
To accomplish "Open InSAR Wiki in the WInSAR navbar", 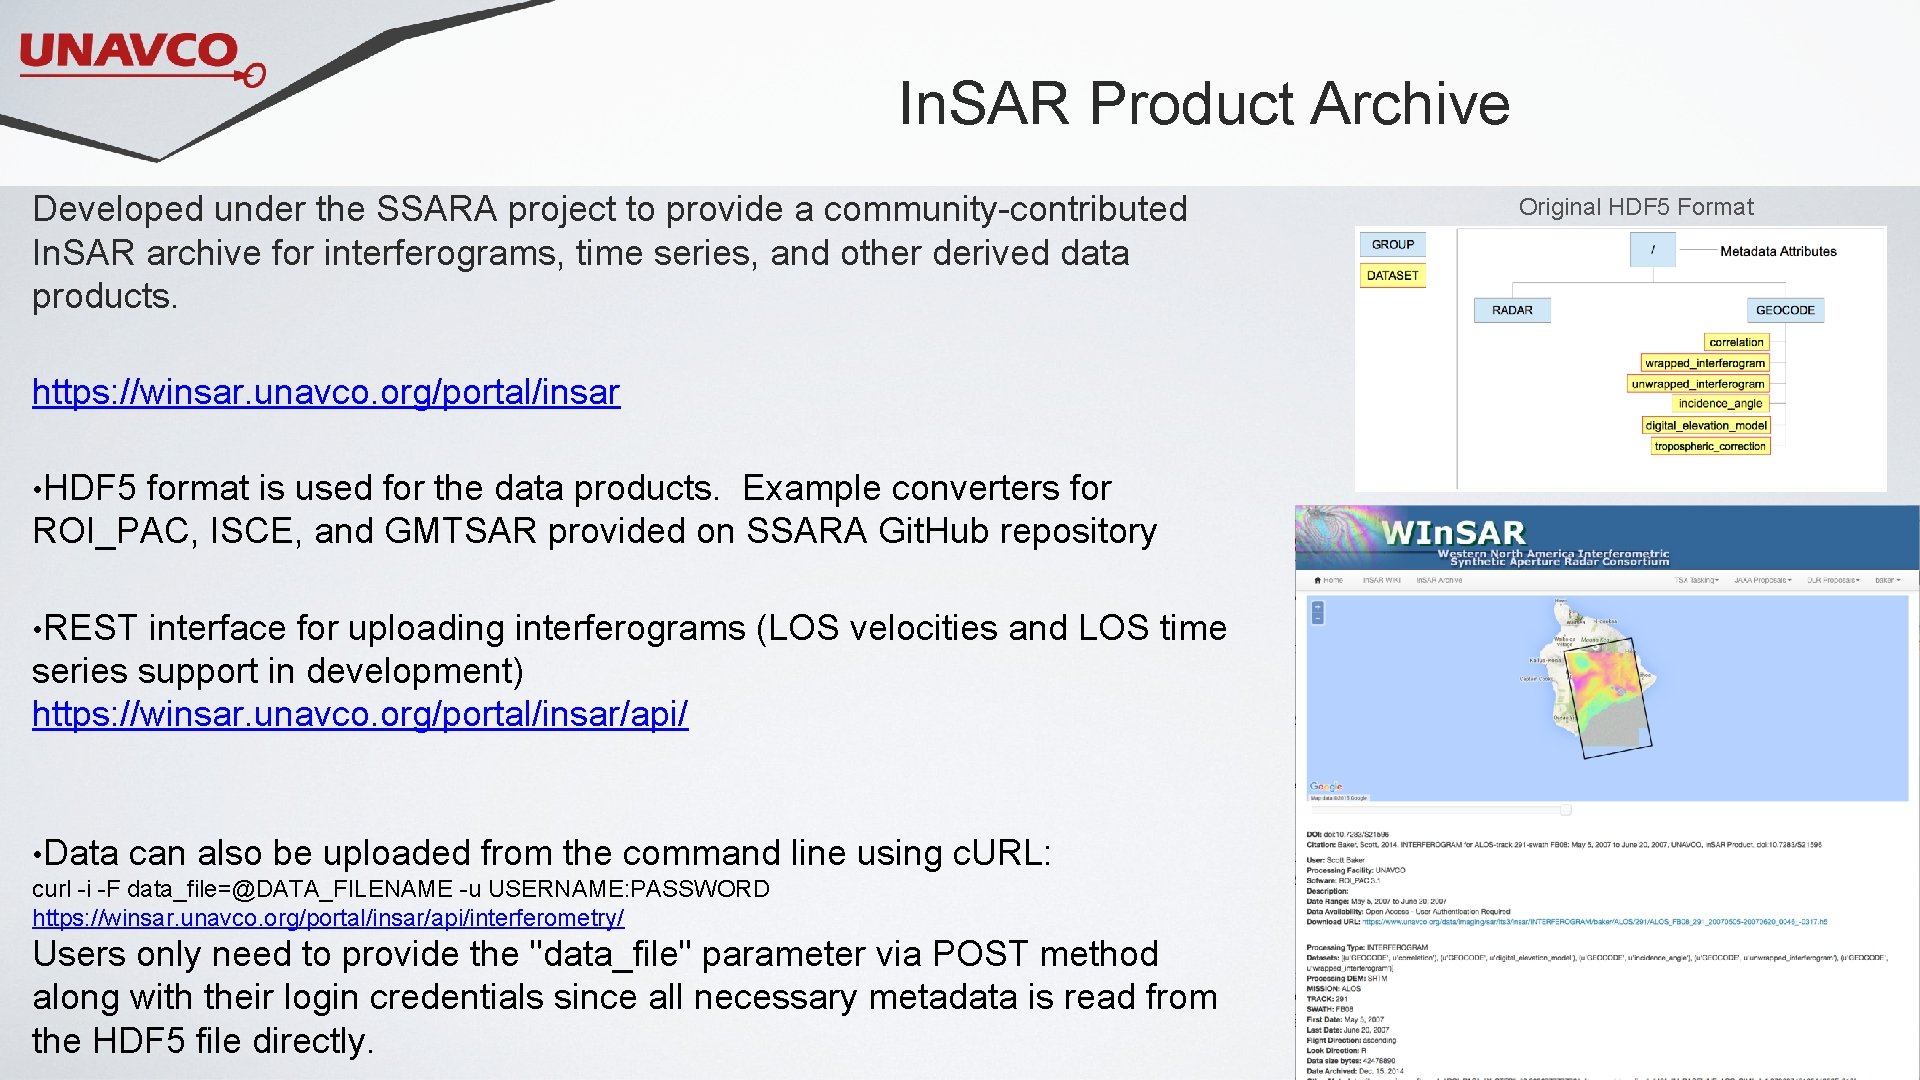I will [x=1381, y=580].
